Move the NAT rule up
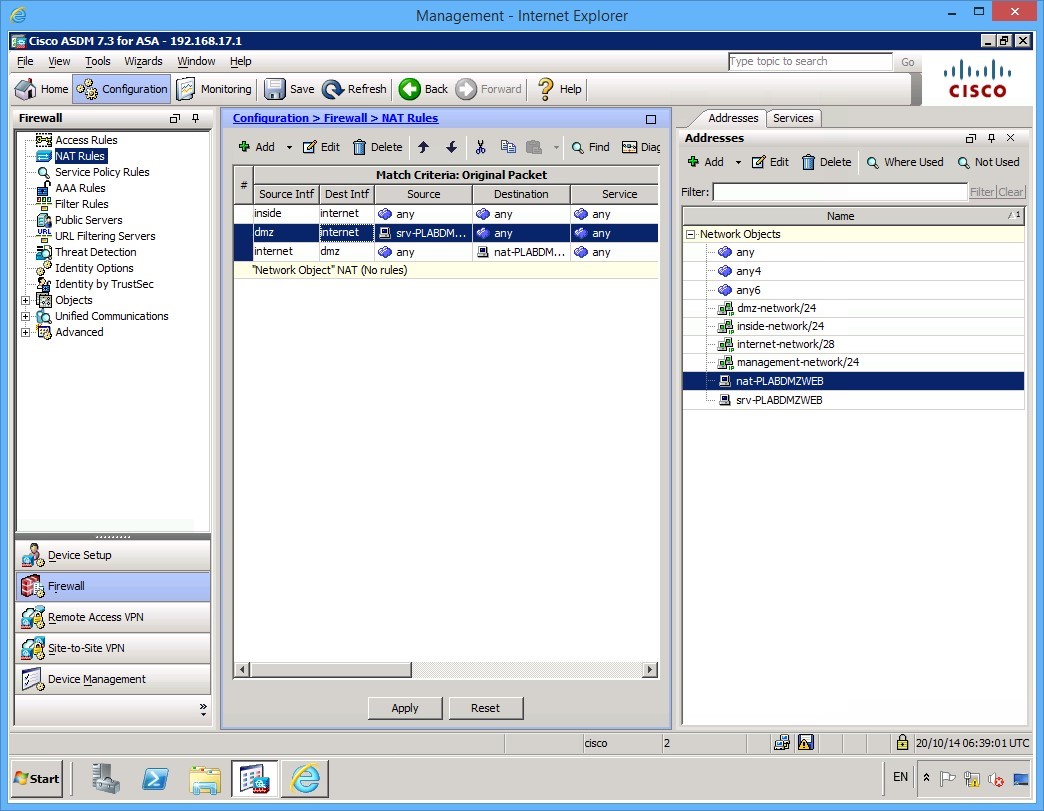 [x=422, y=147]
